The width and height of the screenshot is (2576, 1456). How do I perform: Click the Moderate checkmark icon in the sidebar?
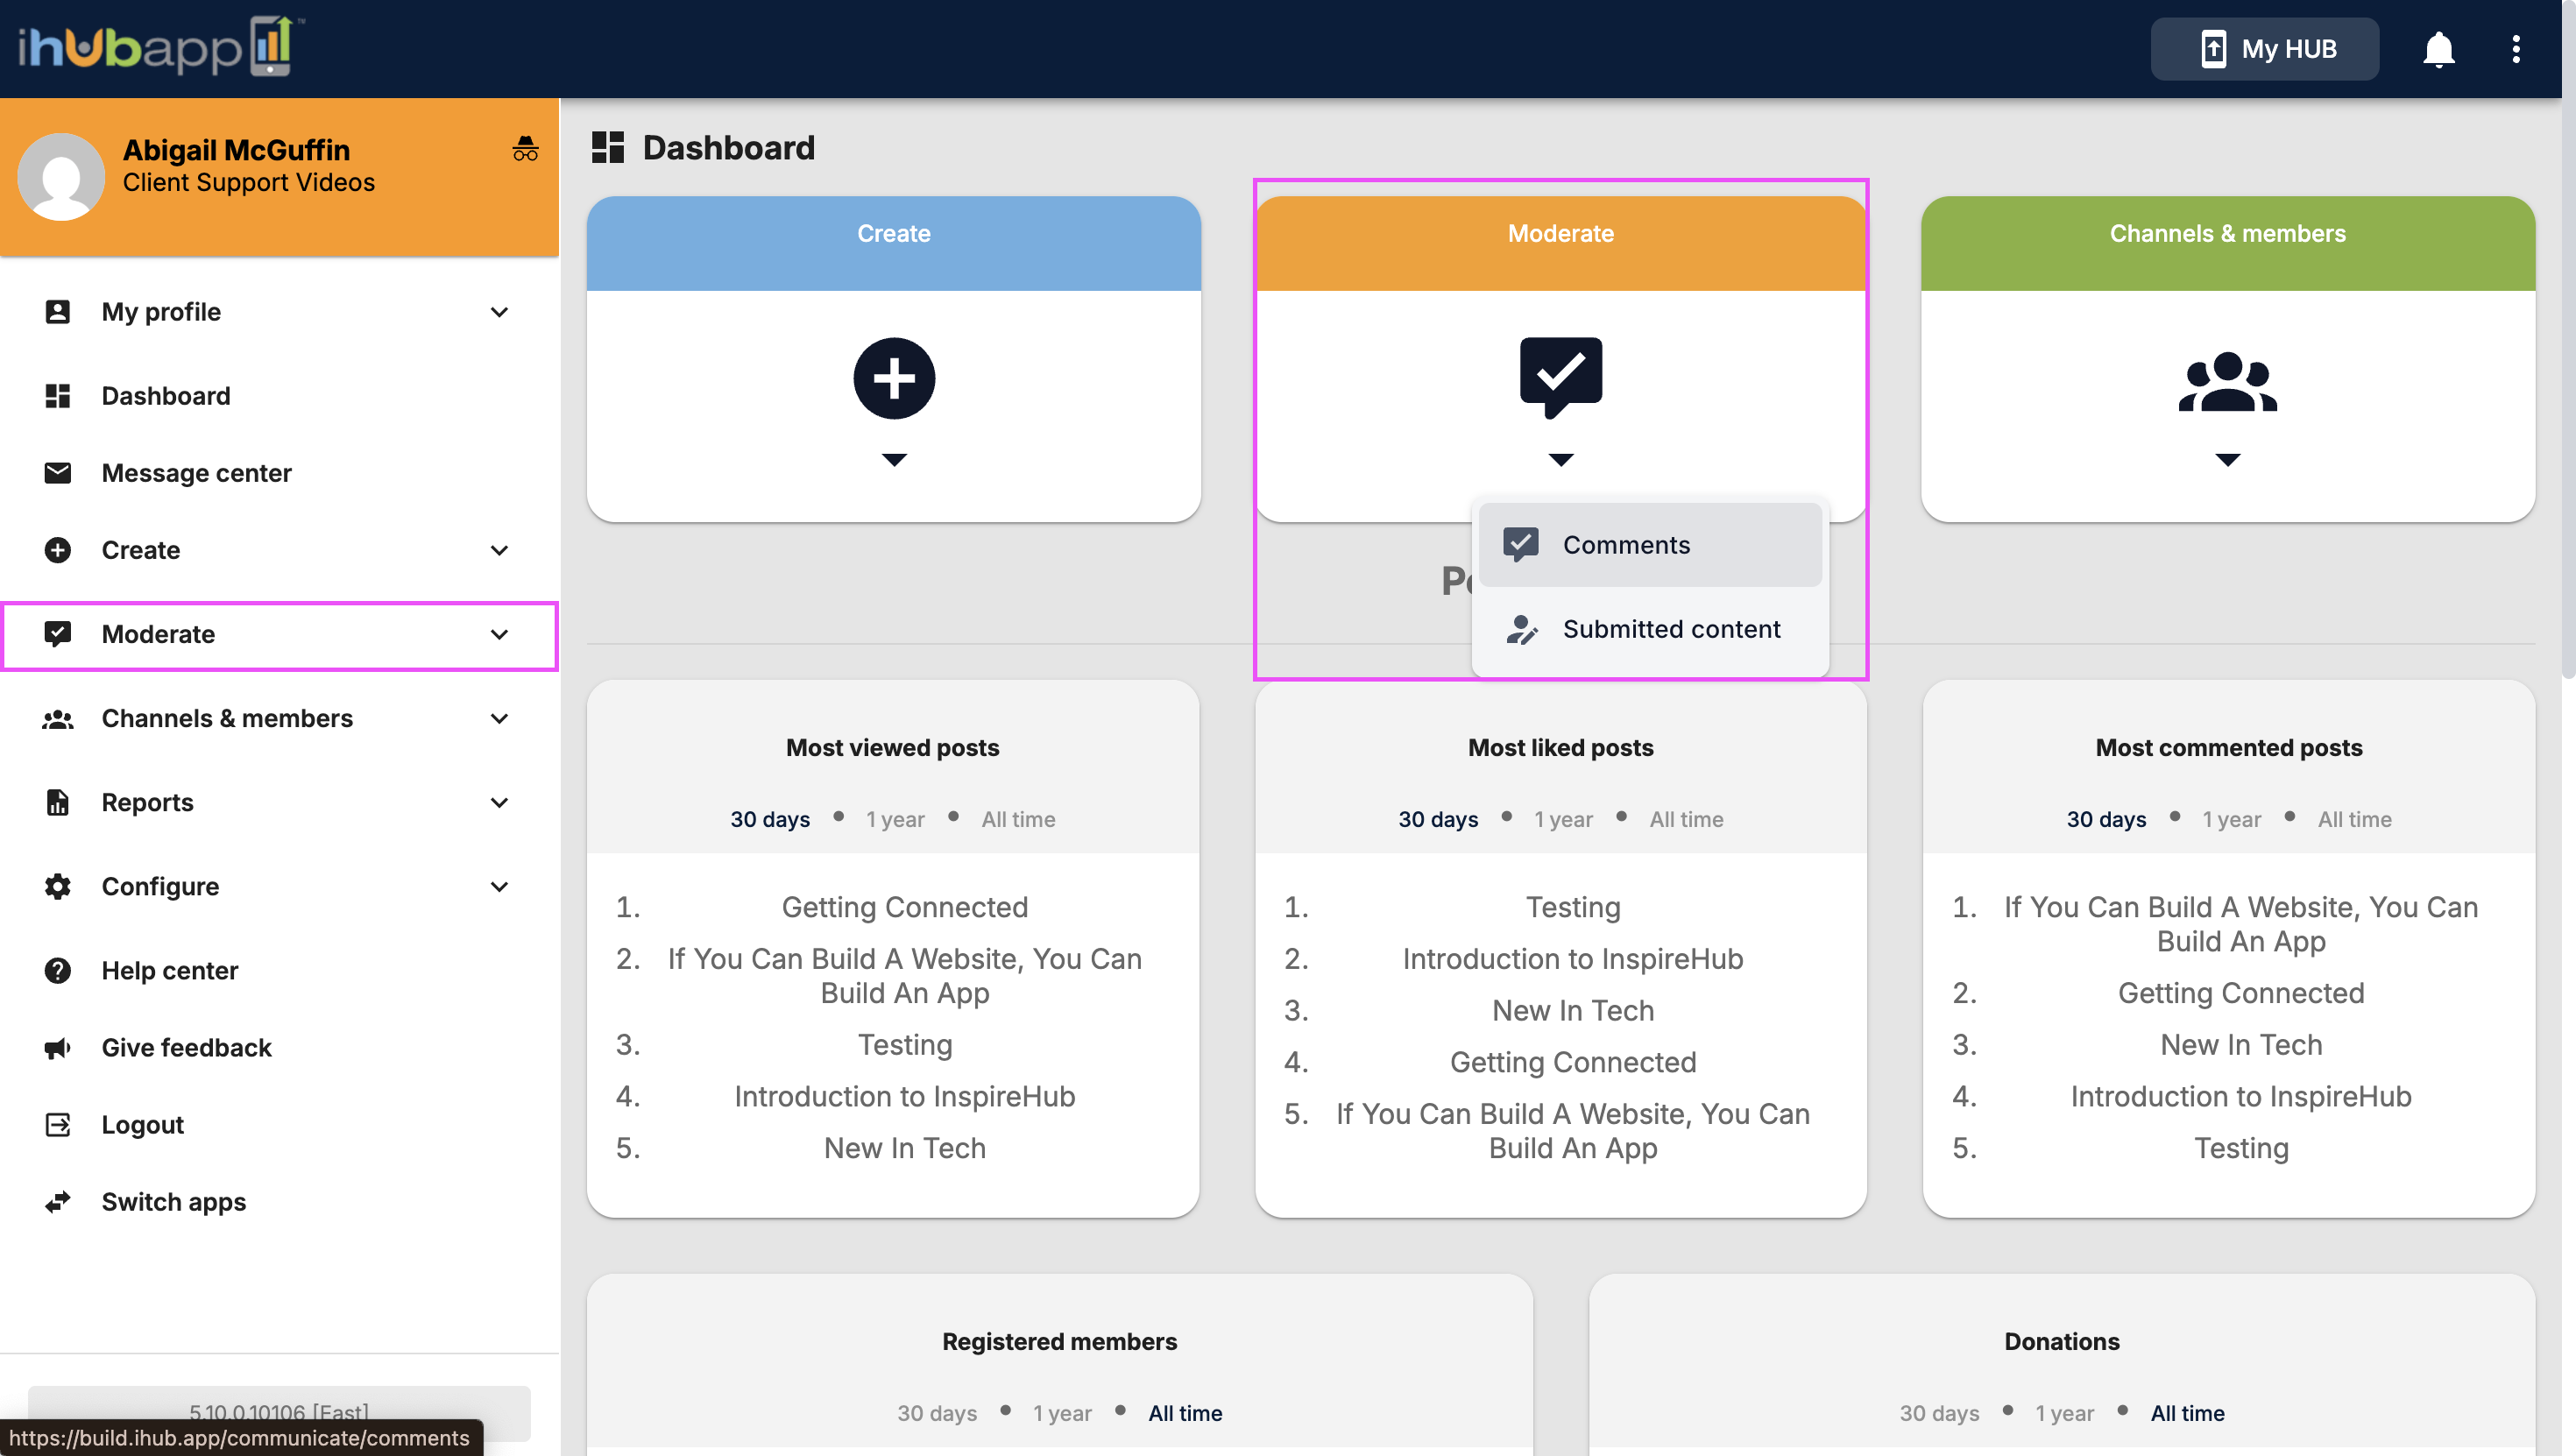pos(58,633)
